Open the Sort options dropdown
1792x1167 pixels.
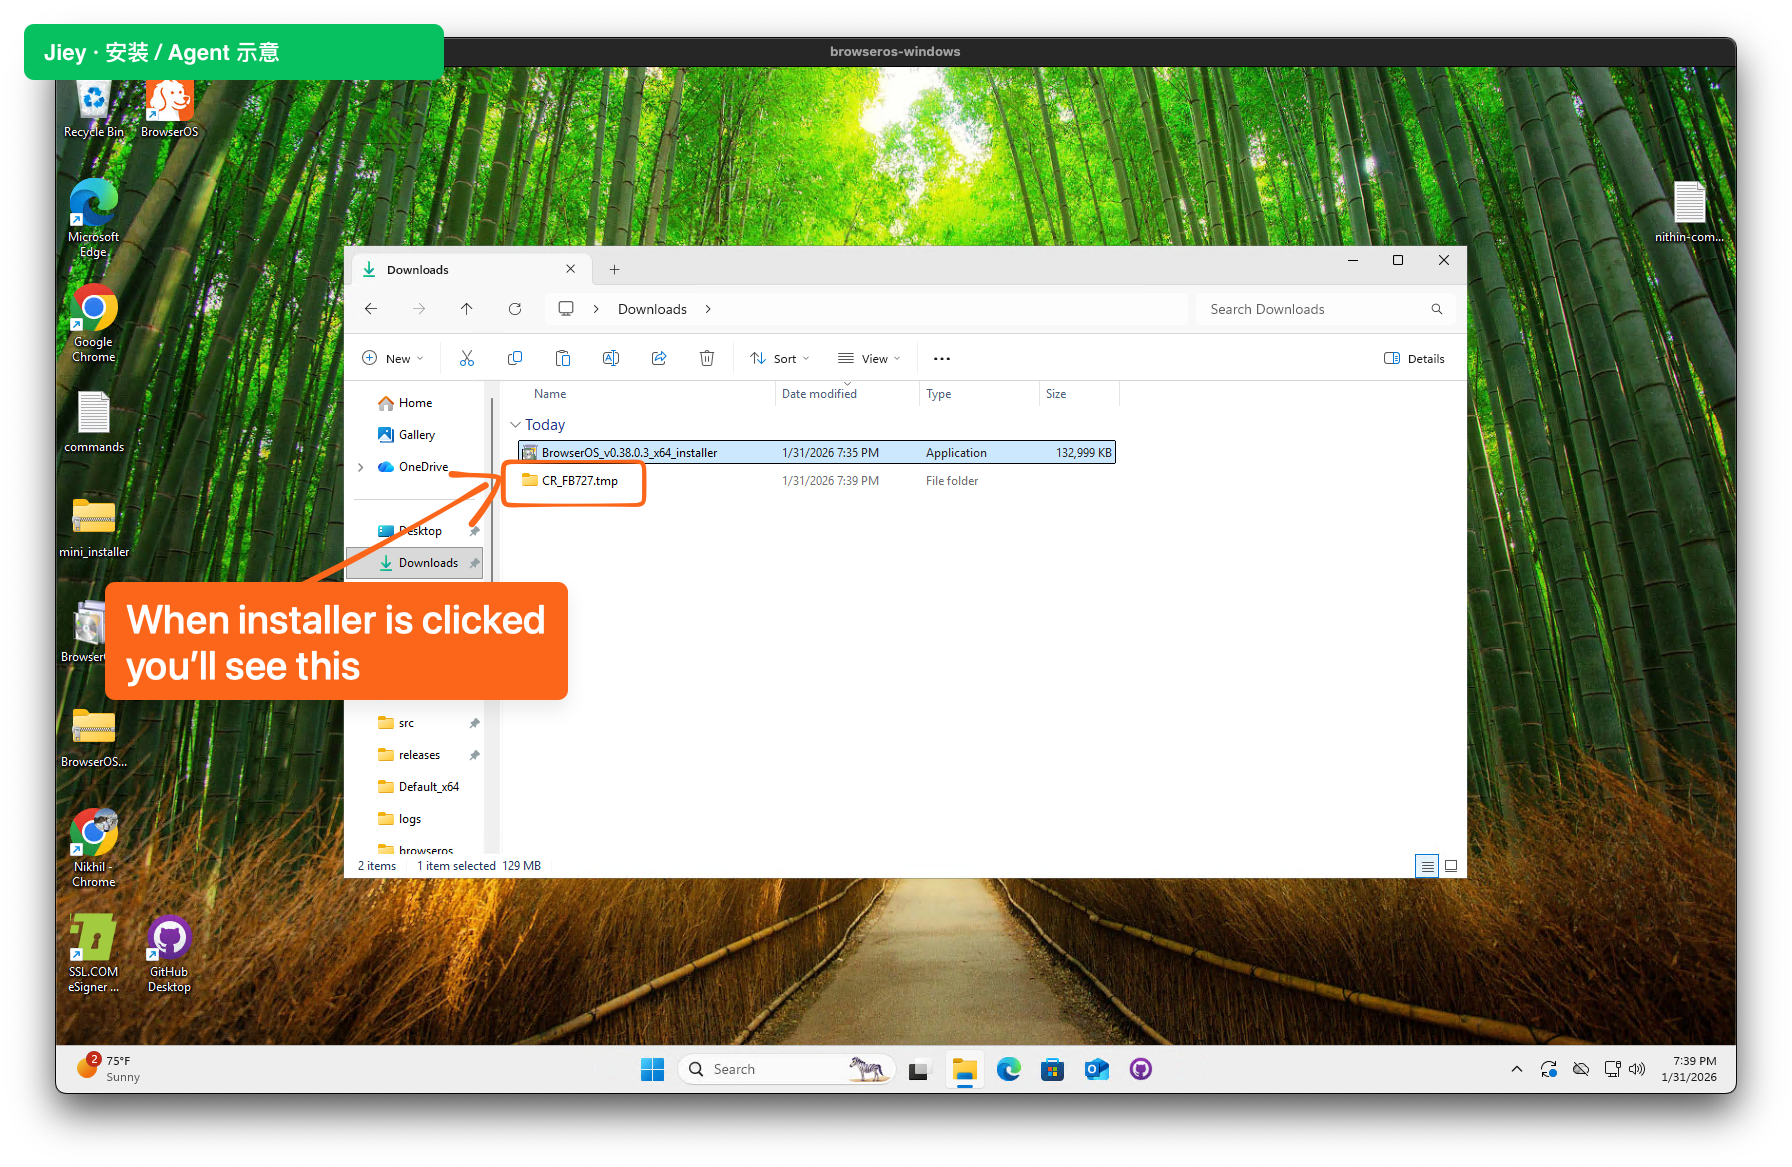coord(780,358)
